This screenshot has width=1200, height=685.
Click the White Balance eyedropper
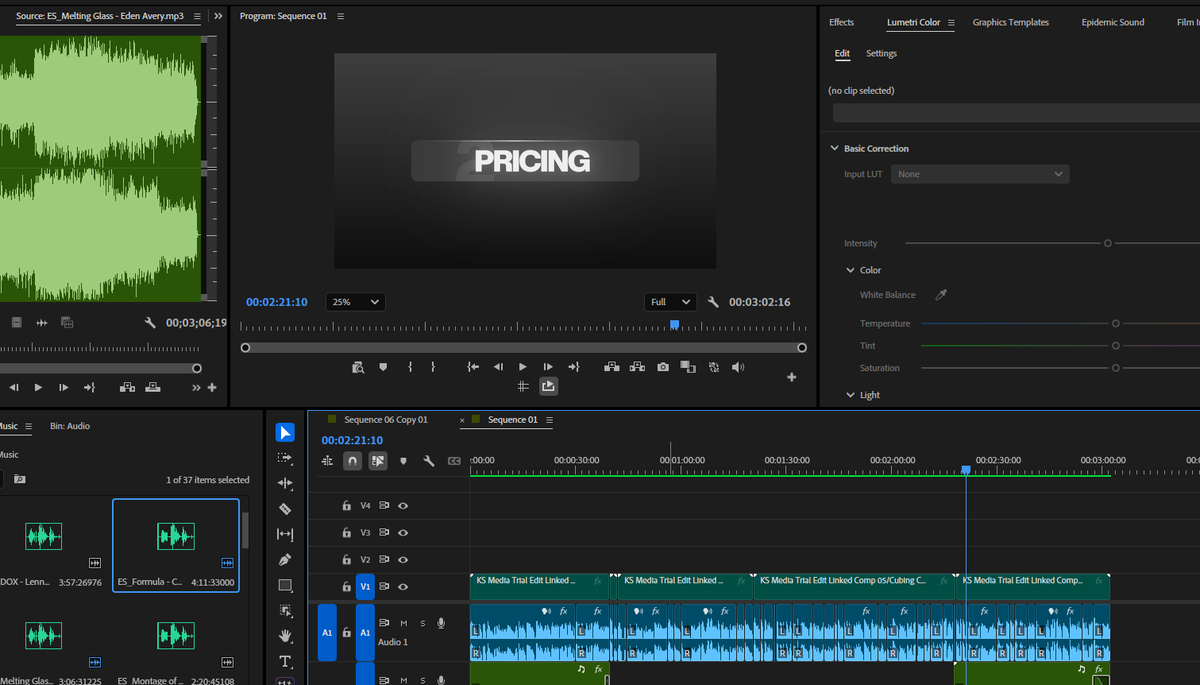[940, 295]
